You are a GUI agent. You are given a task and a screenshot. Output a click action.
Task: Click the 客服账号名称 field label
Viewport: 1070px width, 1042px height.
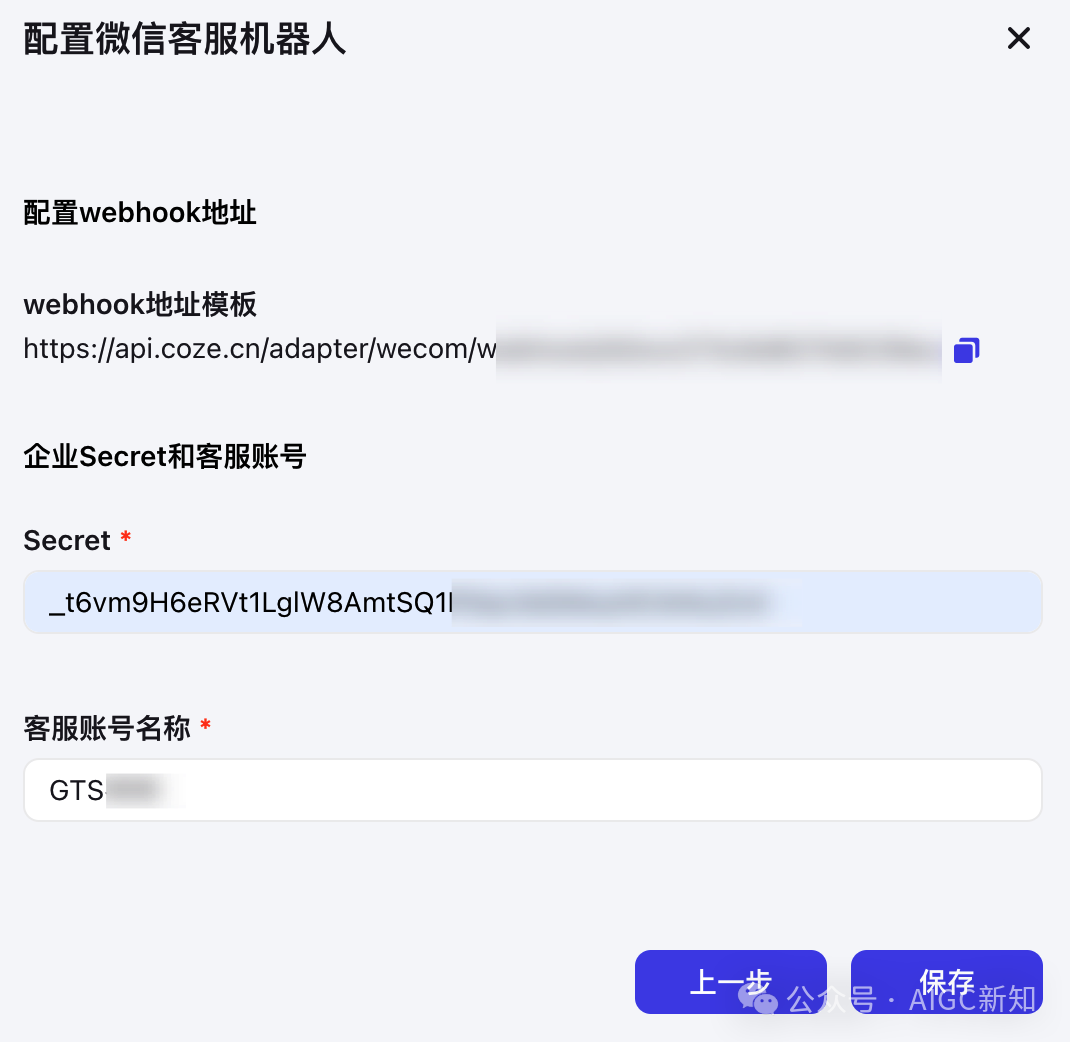click(x=107, y=728)
